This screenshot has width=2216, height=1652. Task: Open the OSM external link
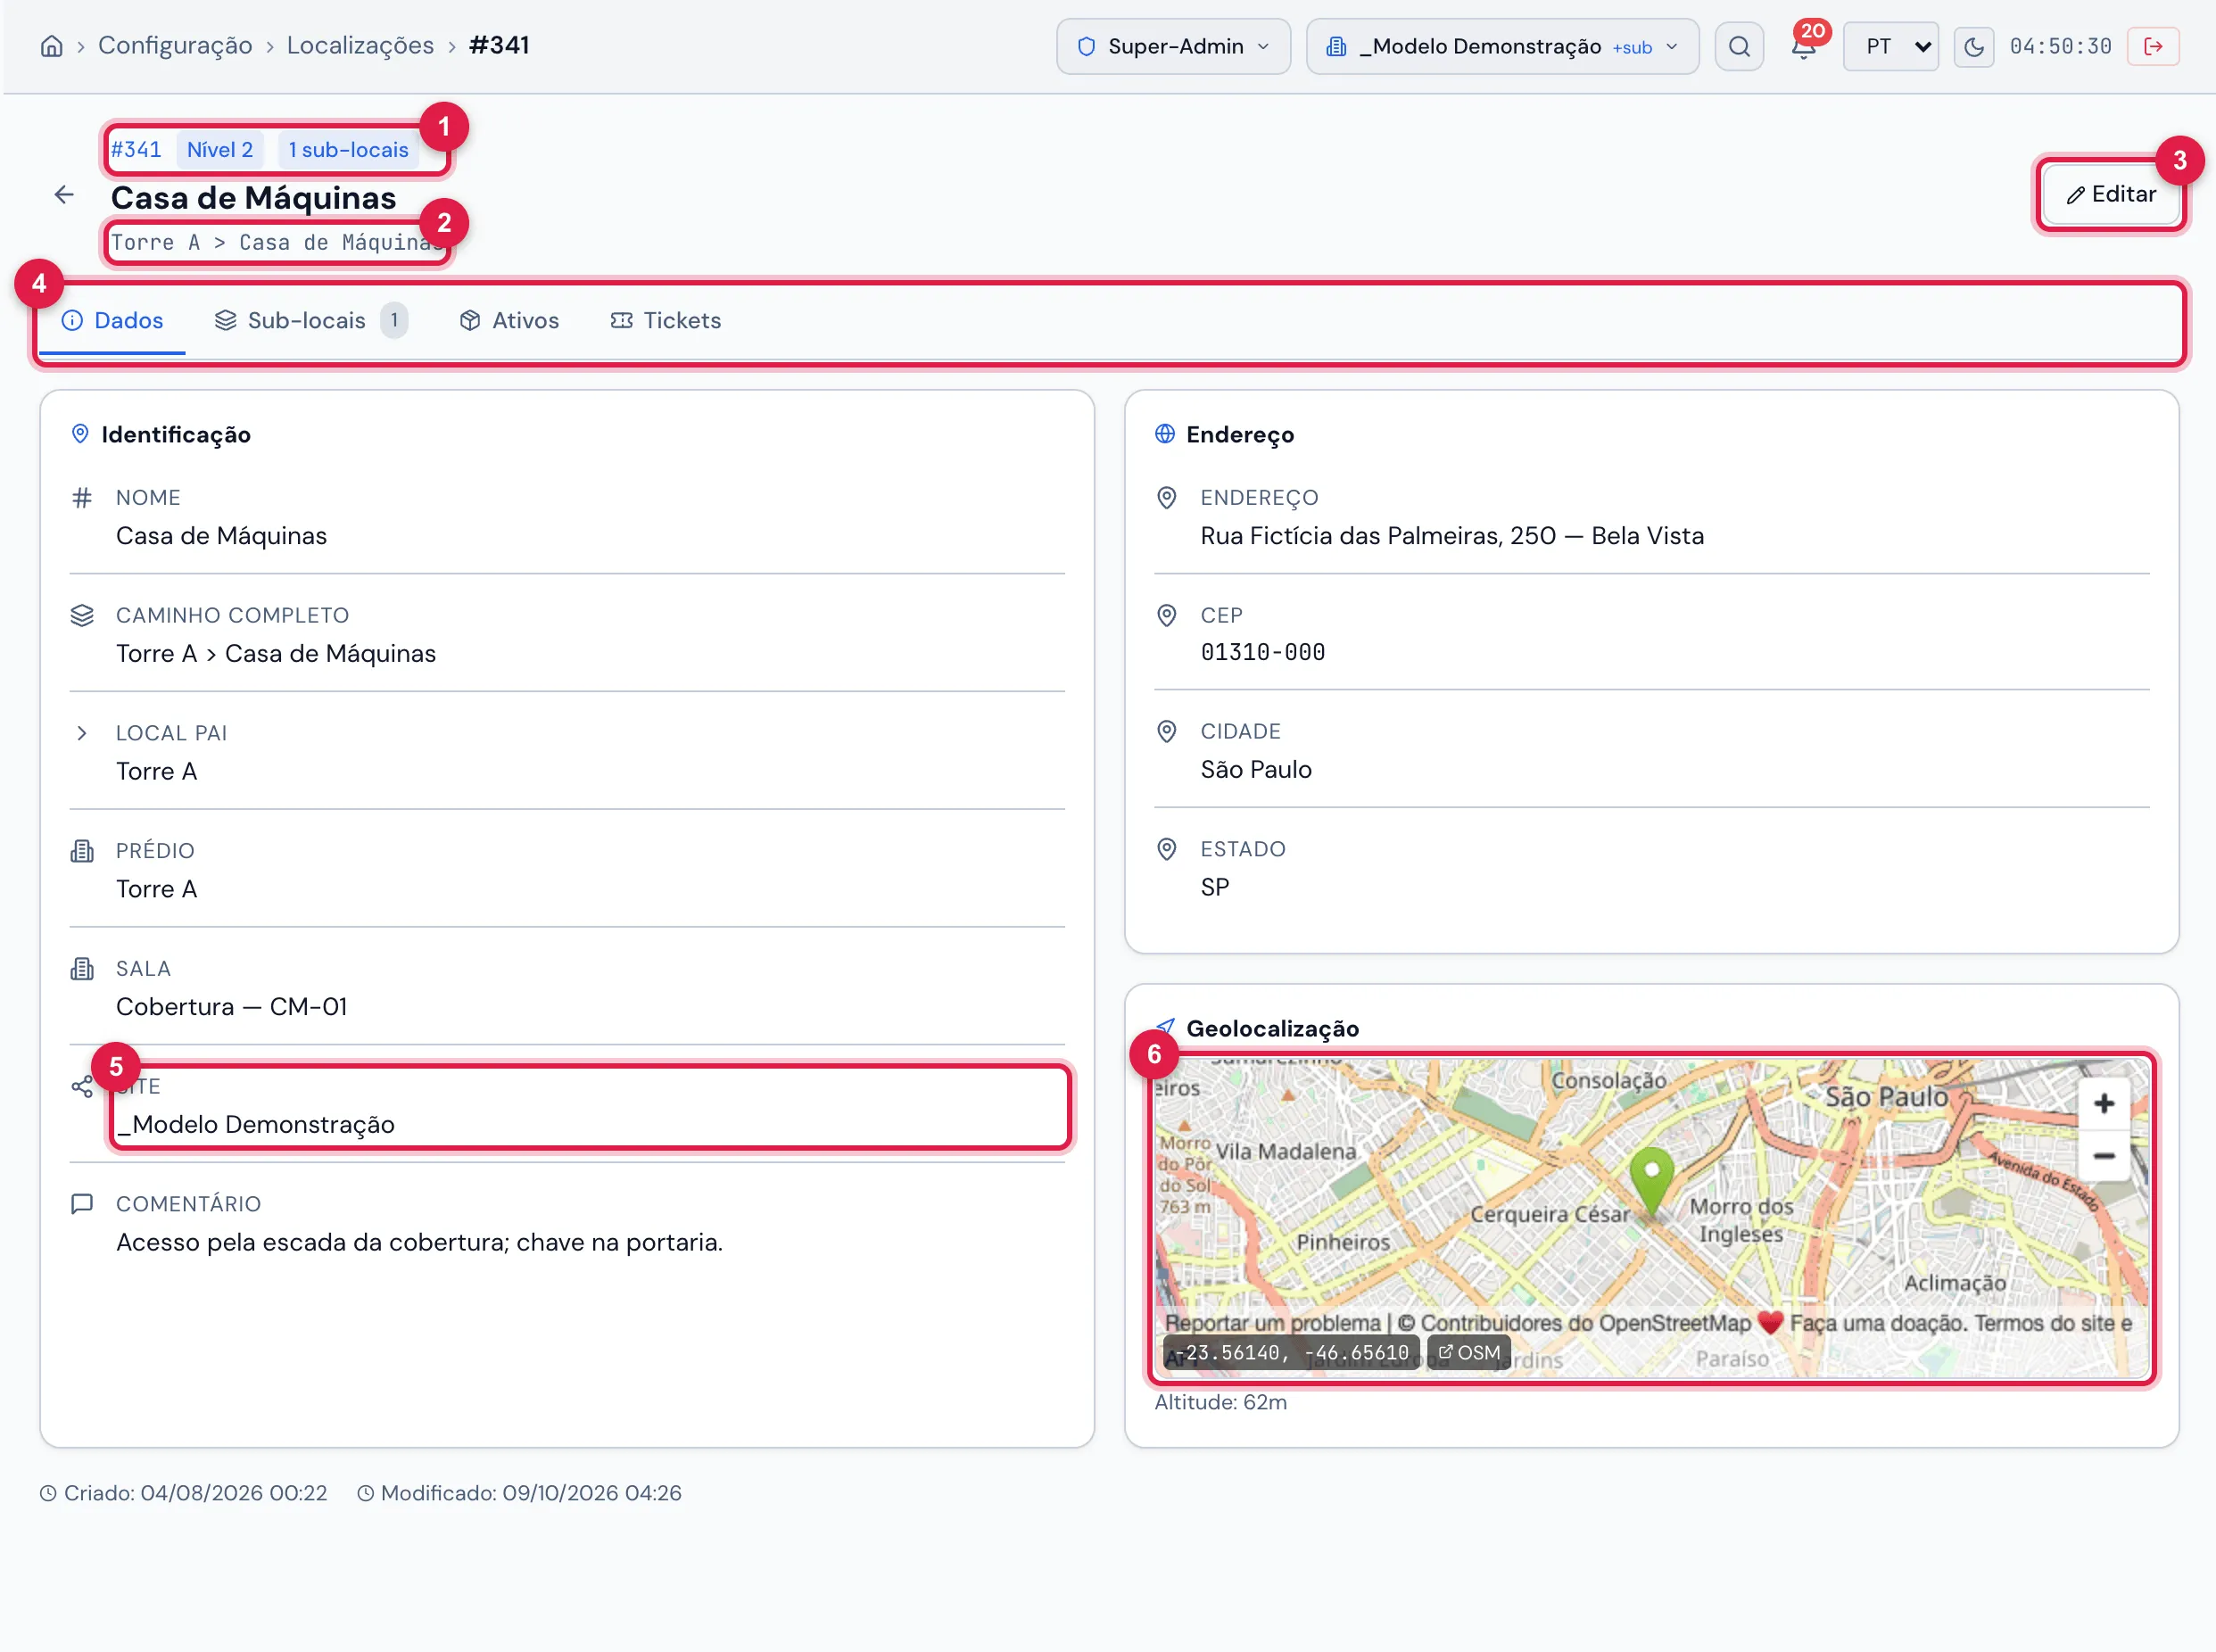click(1468, 1352)
